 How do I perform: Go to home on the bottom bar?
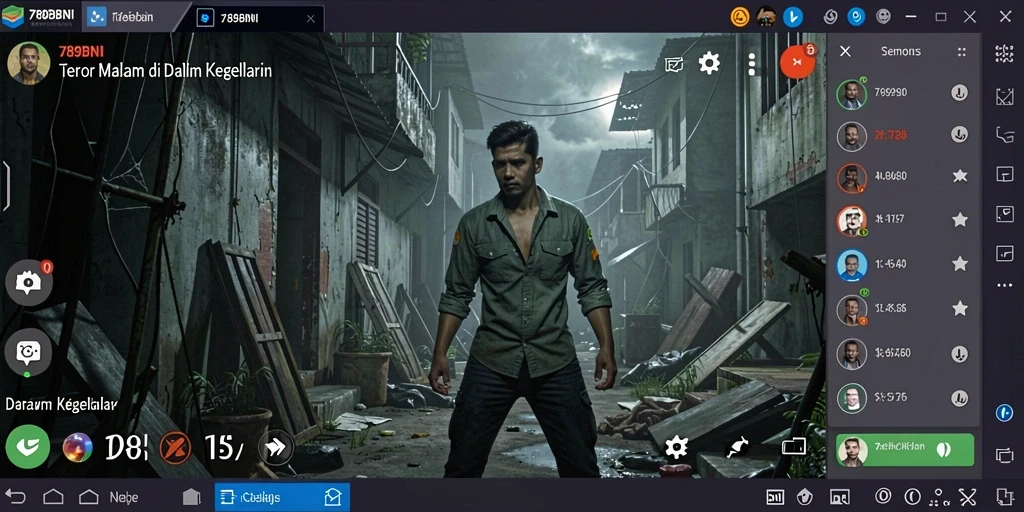point(53,497)
